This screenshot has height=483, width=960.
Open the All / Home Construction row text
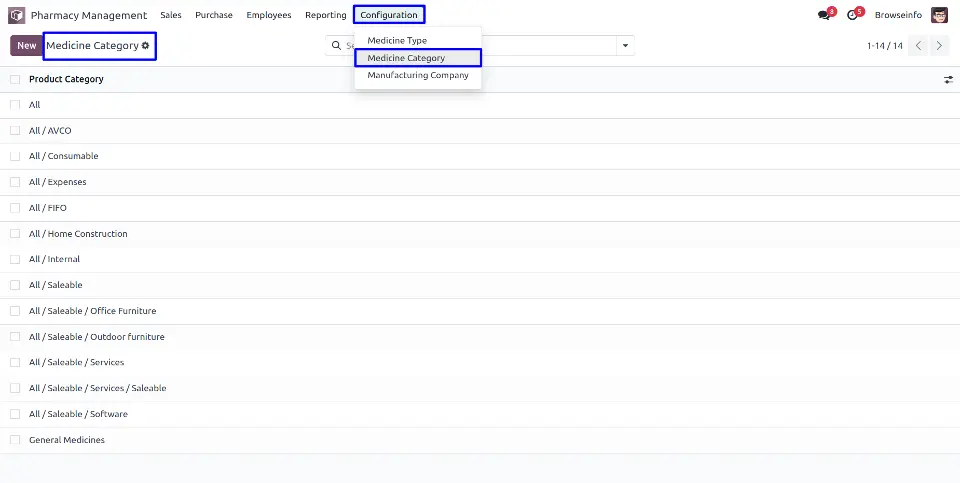click(78, 234)
